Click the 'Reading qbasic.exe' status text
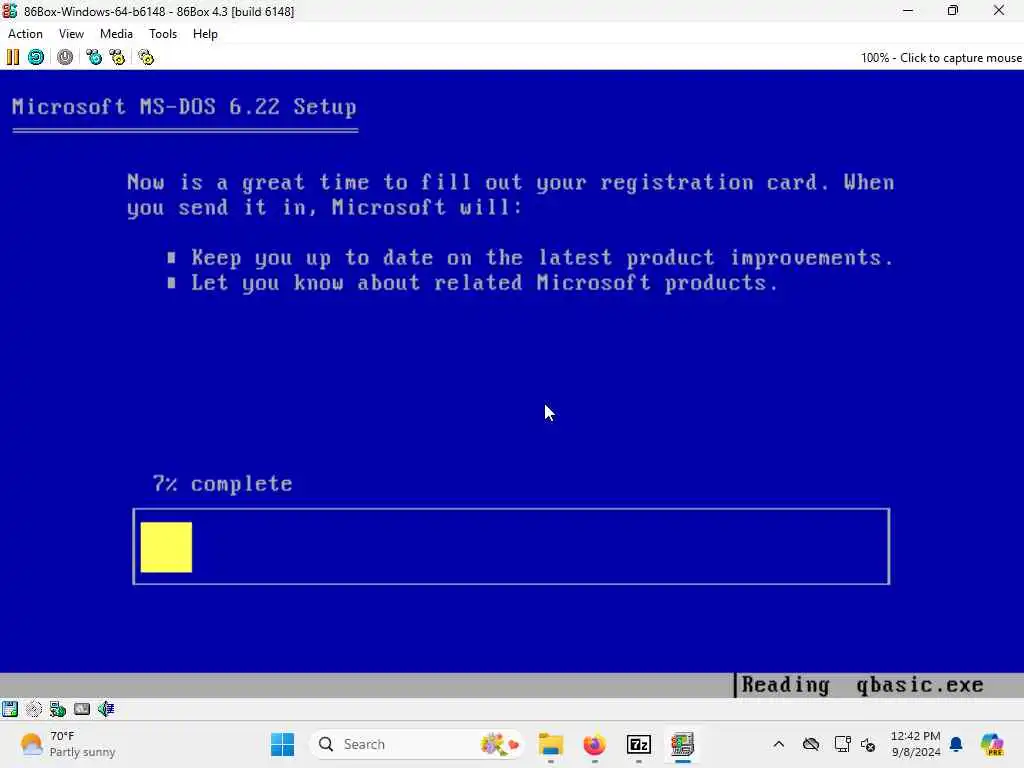Screen dimensions: 1024x768 (862, 685)
